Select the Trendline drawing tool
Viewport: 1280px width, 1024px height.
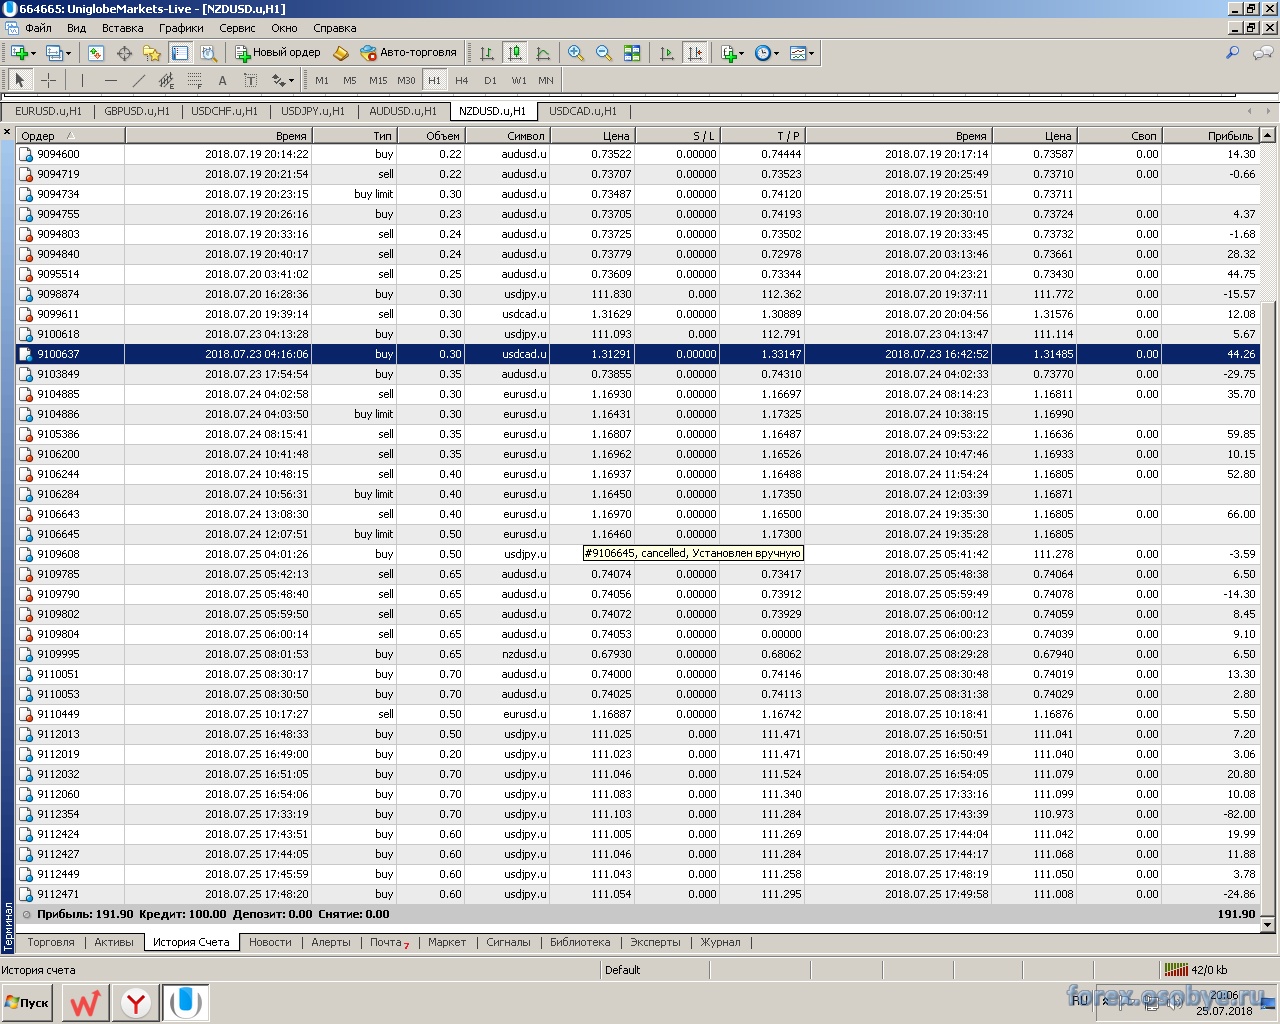(x=138, y=80)
